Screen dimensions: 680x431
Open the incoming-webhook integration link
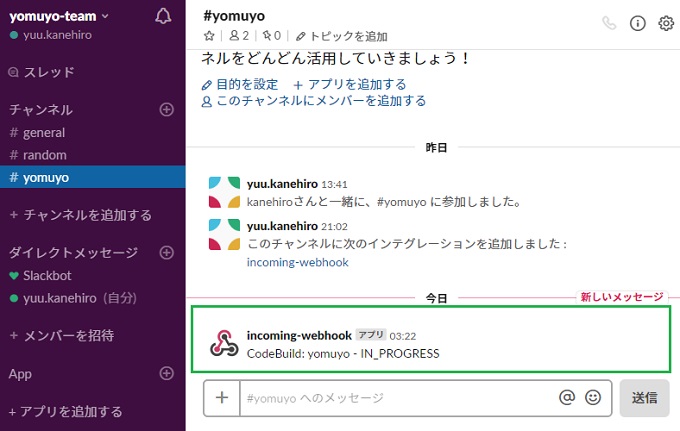(298, 262)
